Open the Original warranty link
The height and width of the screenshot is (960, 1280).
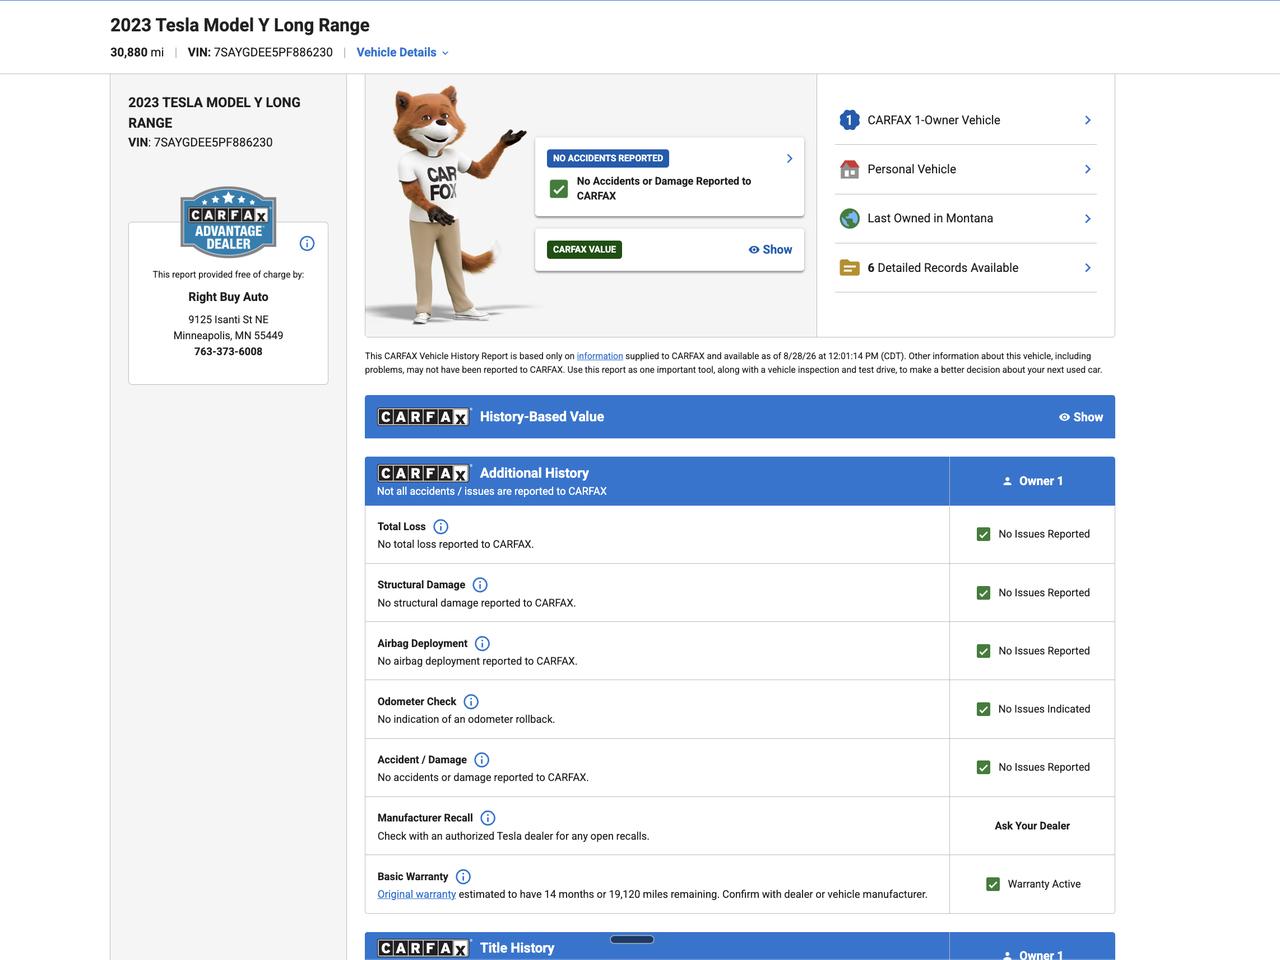[416, 894]
